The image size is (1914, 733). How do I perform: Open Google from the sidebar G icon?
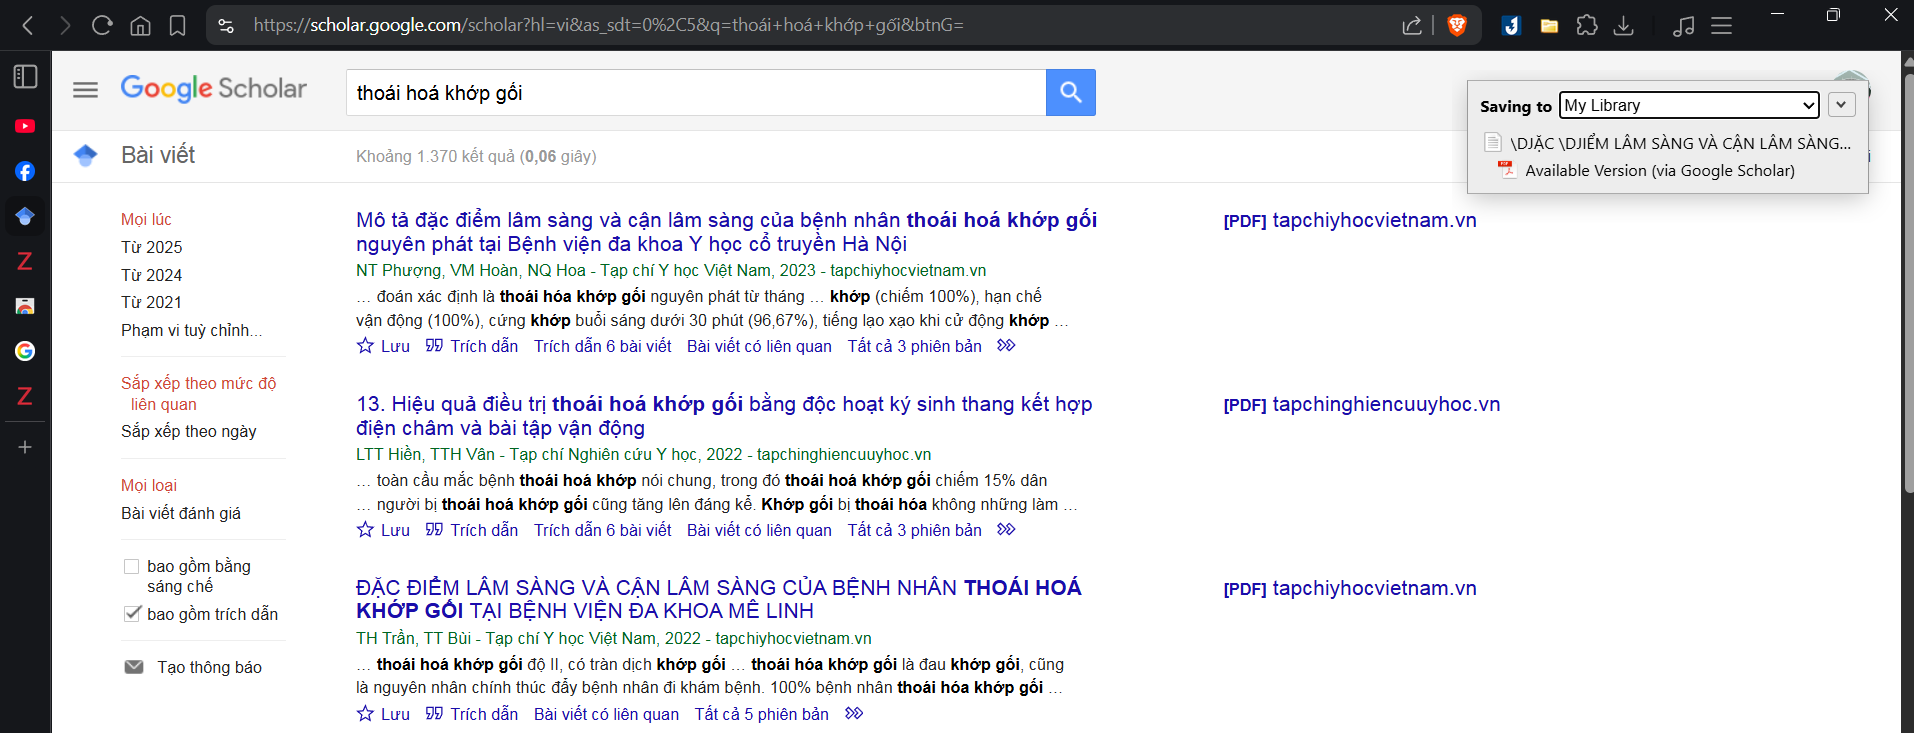pos(25,351)
